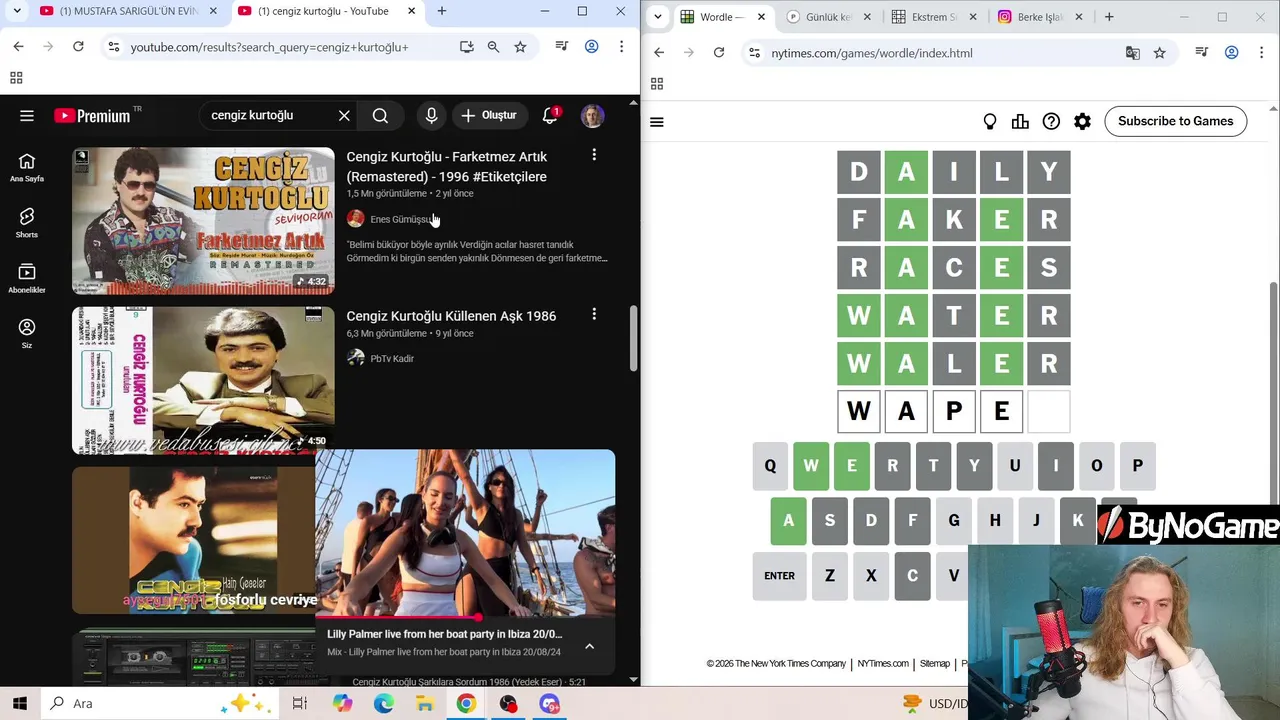1280x720 pixels.
Task: Open Wordle help question mark icon
Action: click(1051, 122)
